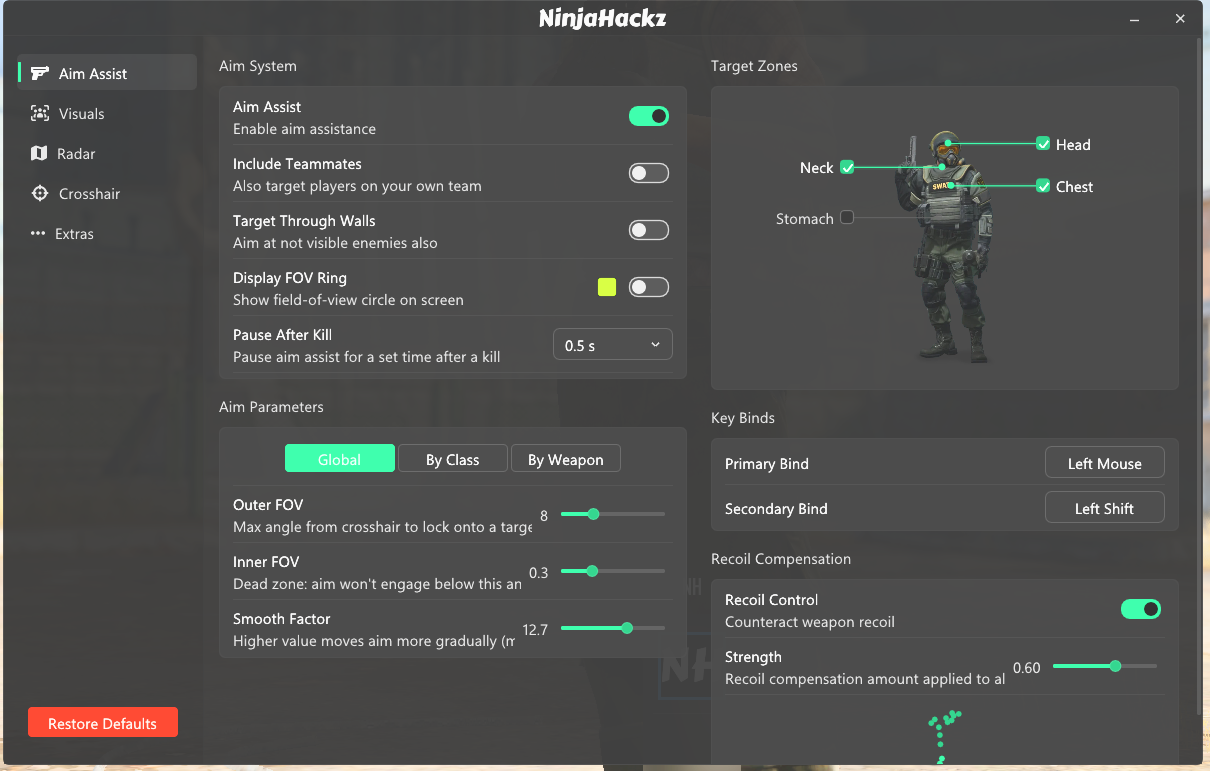The width and height of the screenshot is (1210, 771).
Task: Click Outer FOV value 8
Action: coord(544,516)
